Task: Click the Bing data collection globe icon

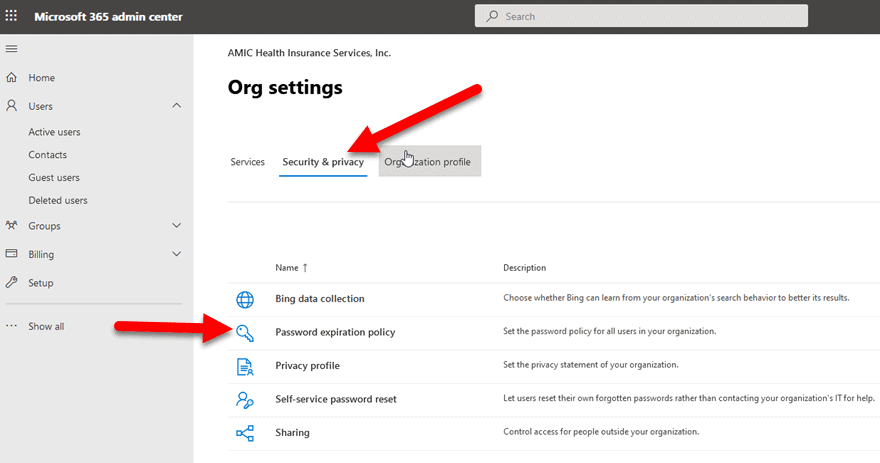Action: [x=245, y=300]
